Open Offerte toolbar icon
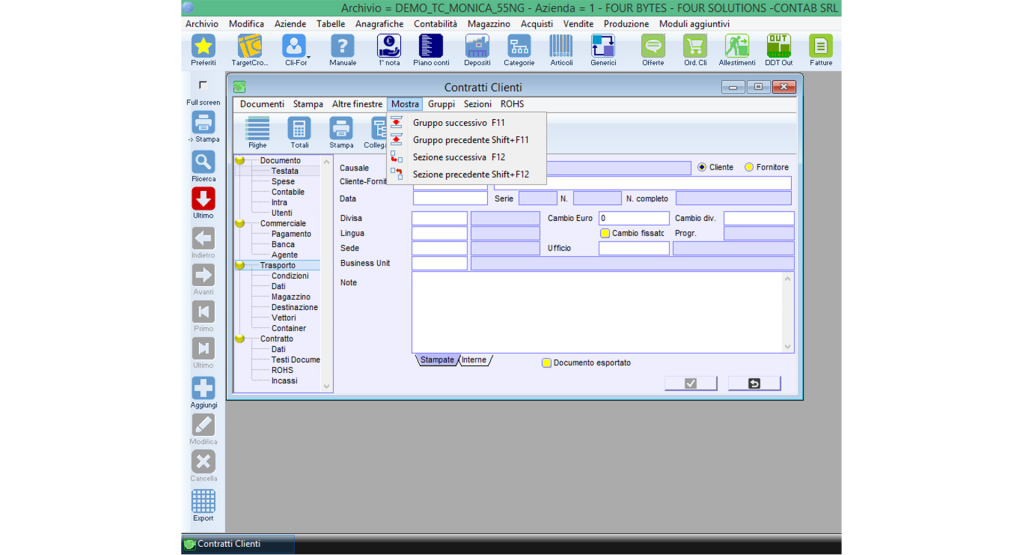 [x=652, y=47]
